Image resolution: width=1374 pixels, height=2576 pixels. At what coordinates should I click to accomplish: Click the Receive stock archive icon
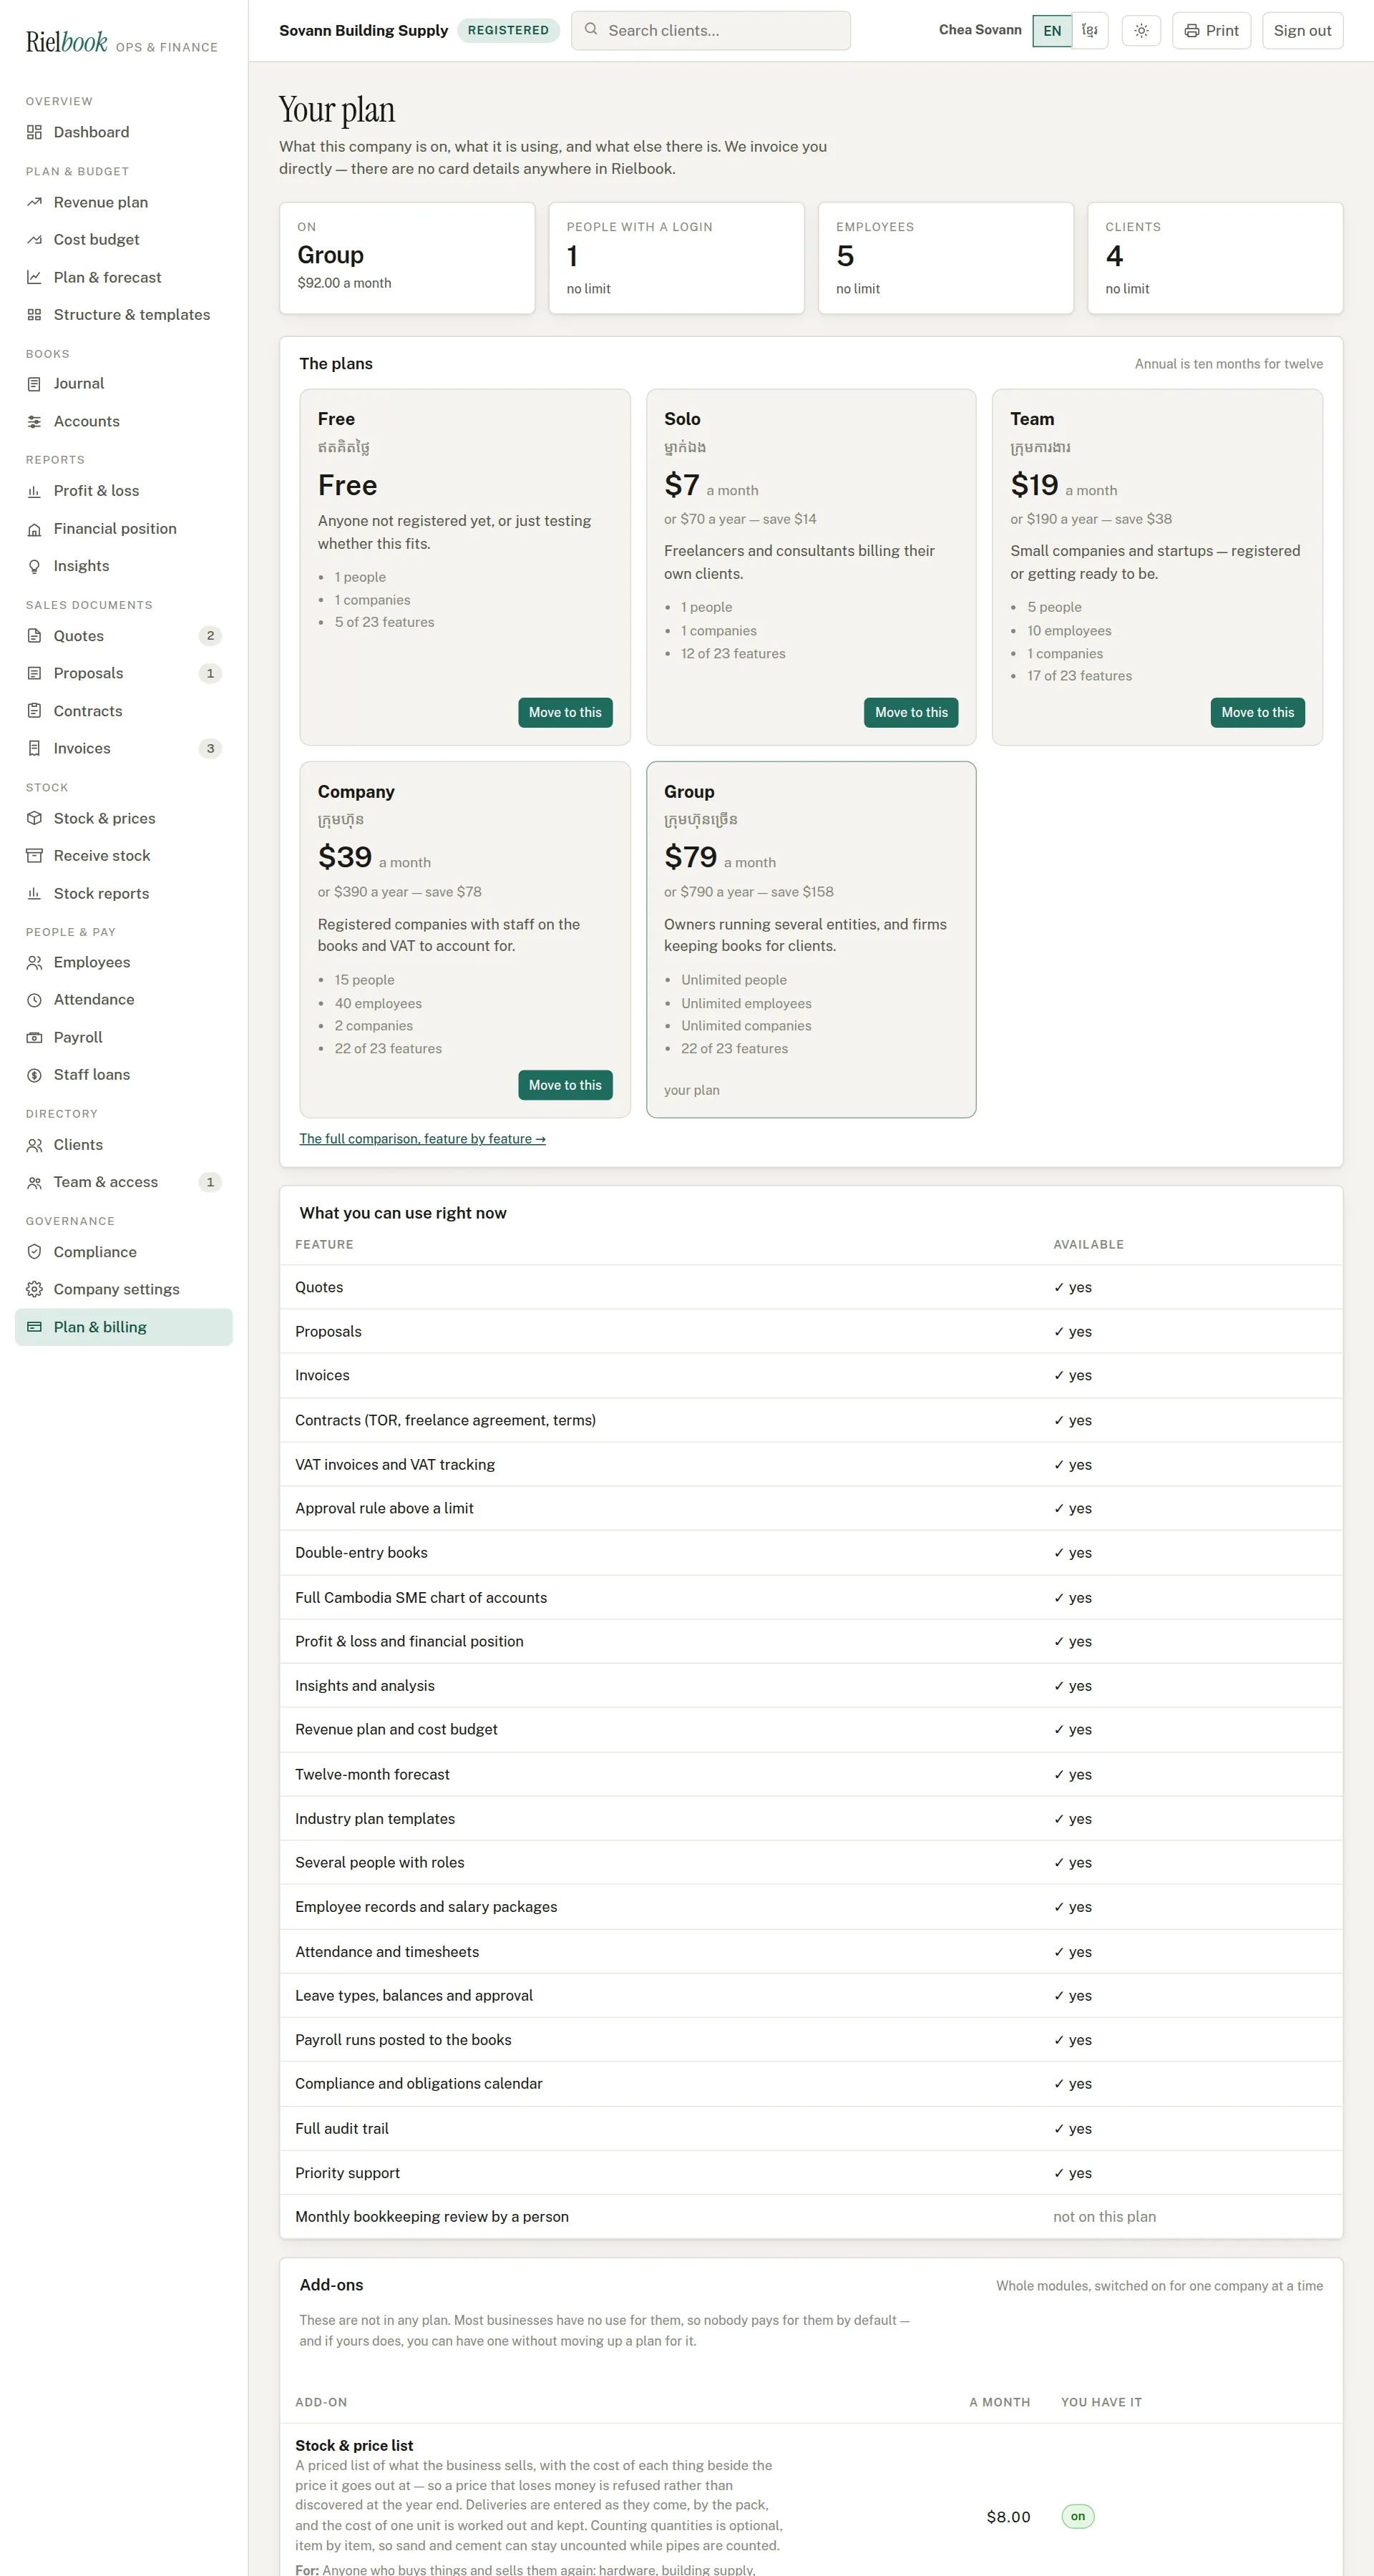pos(34,856)
